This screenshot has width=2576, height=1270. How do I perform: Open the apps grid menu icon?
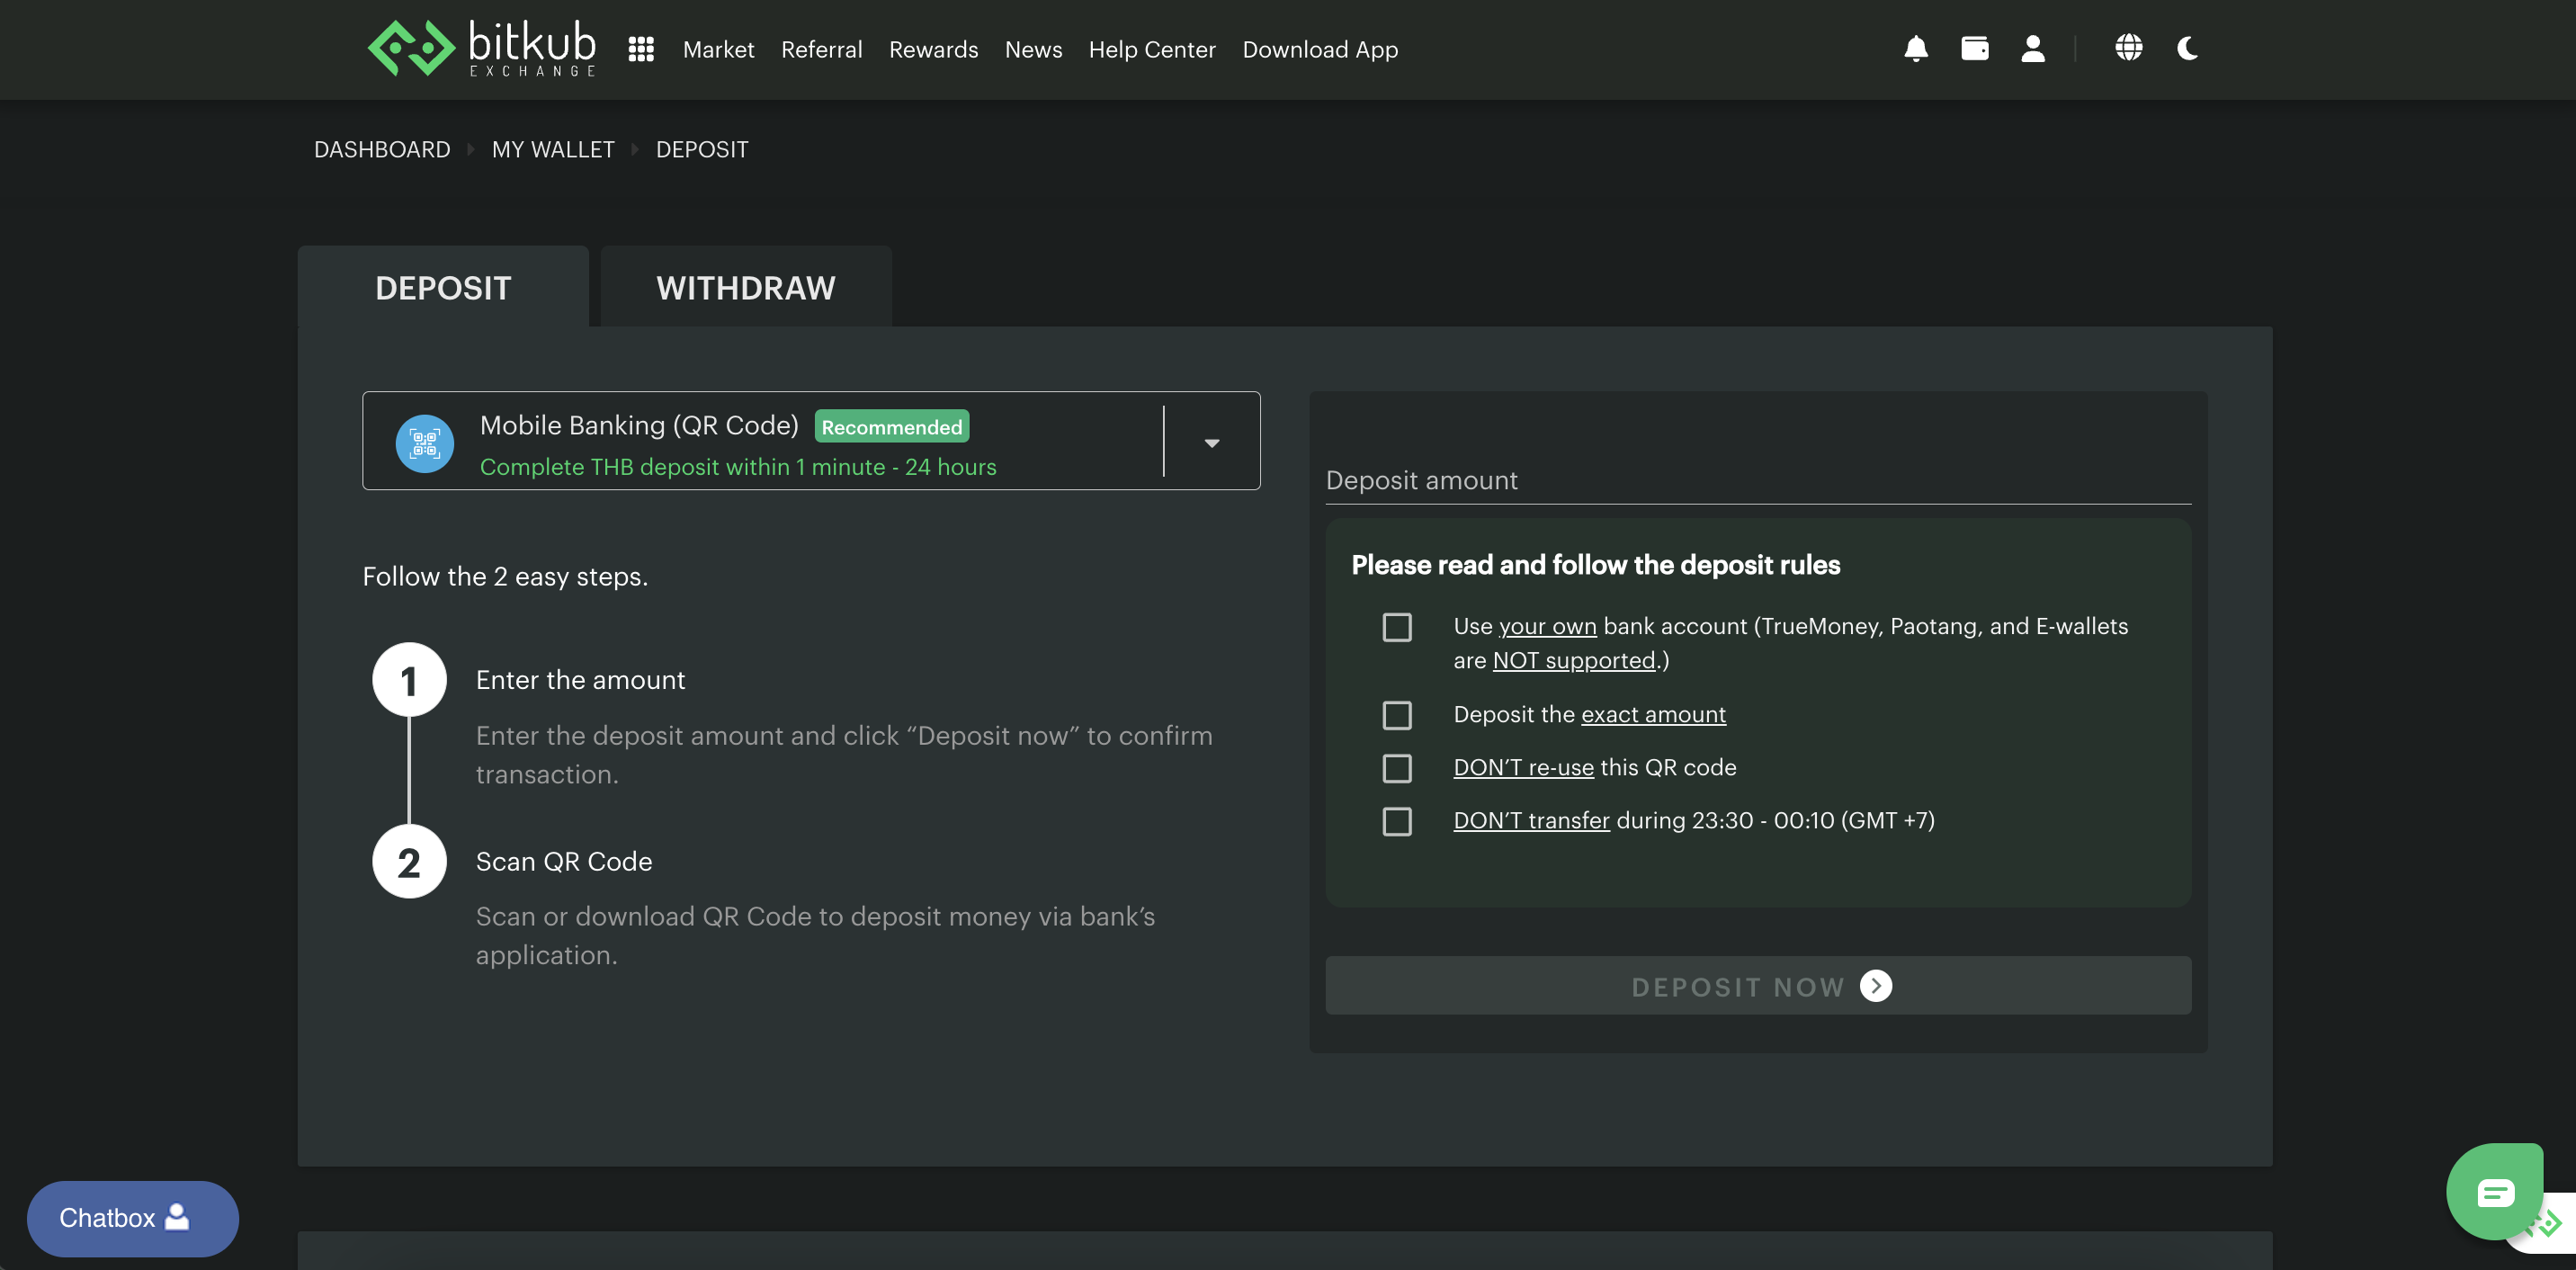[x=641, y=49]
